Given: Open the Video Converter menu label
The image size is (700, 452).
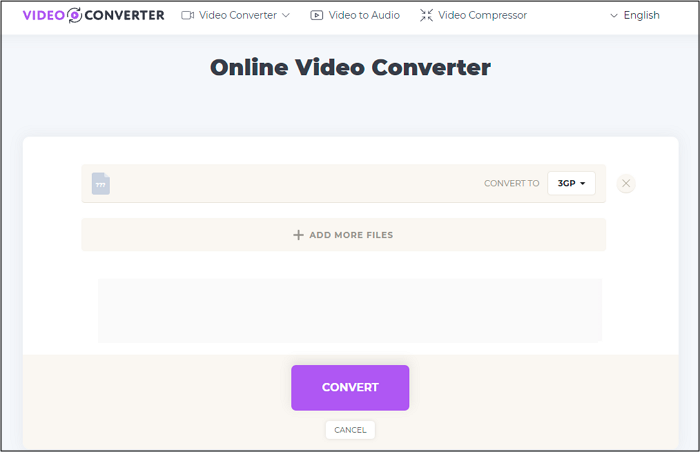Looking at the screenshot, I should click(238, 15).
